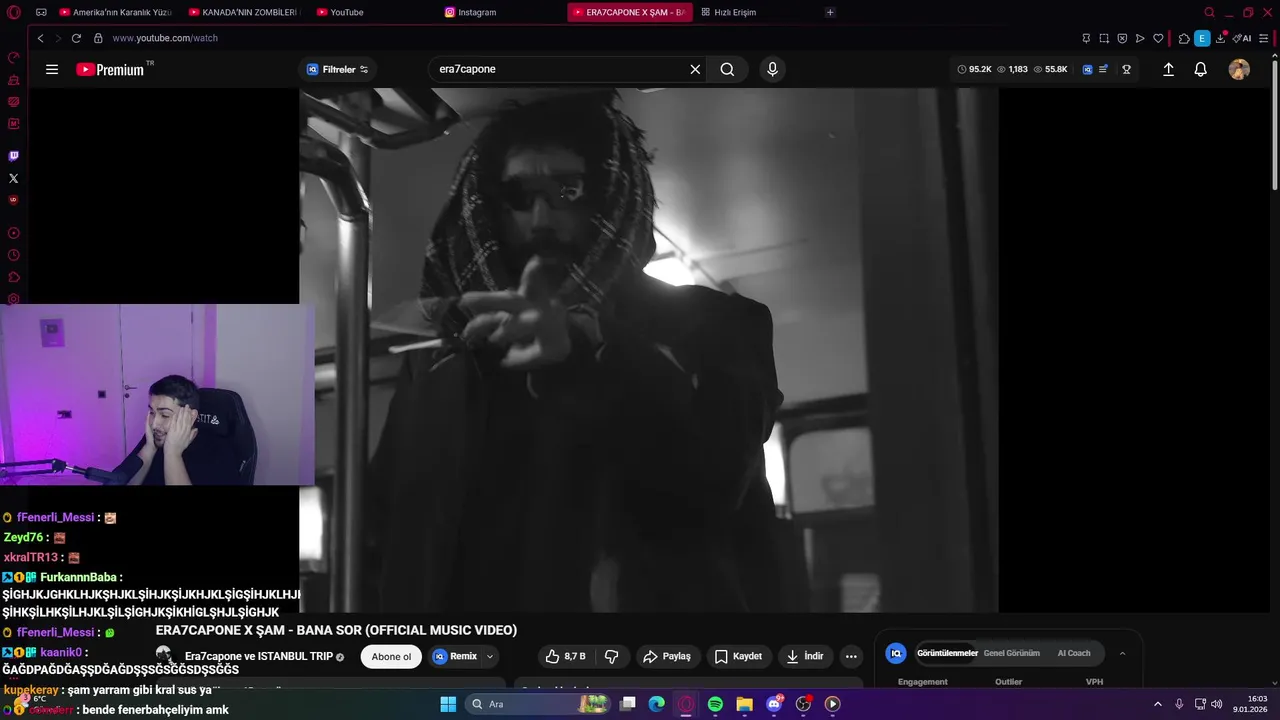The height and width of the screenshot is (720, 1280).
Task: Dislike the video
Action: coord(612,656)
